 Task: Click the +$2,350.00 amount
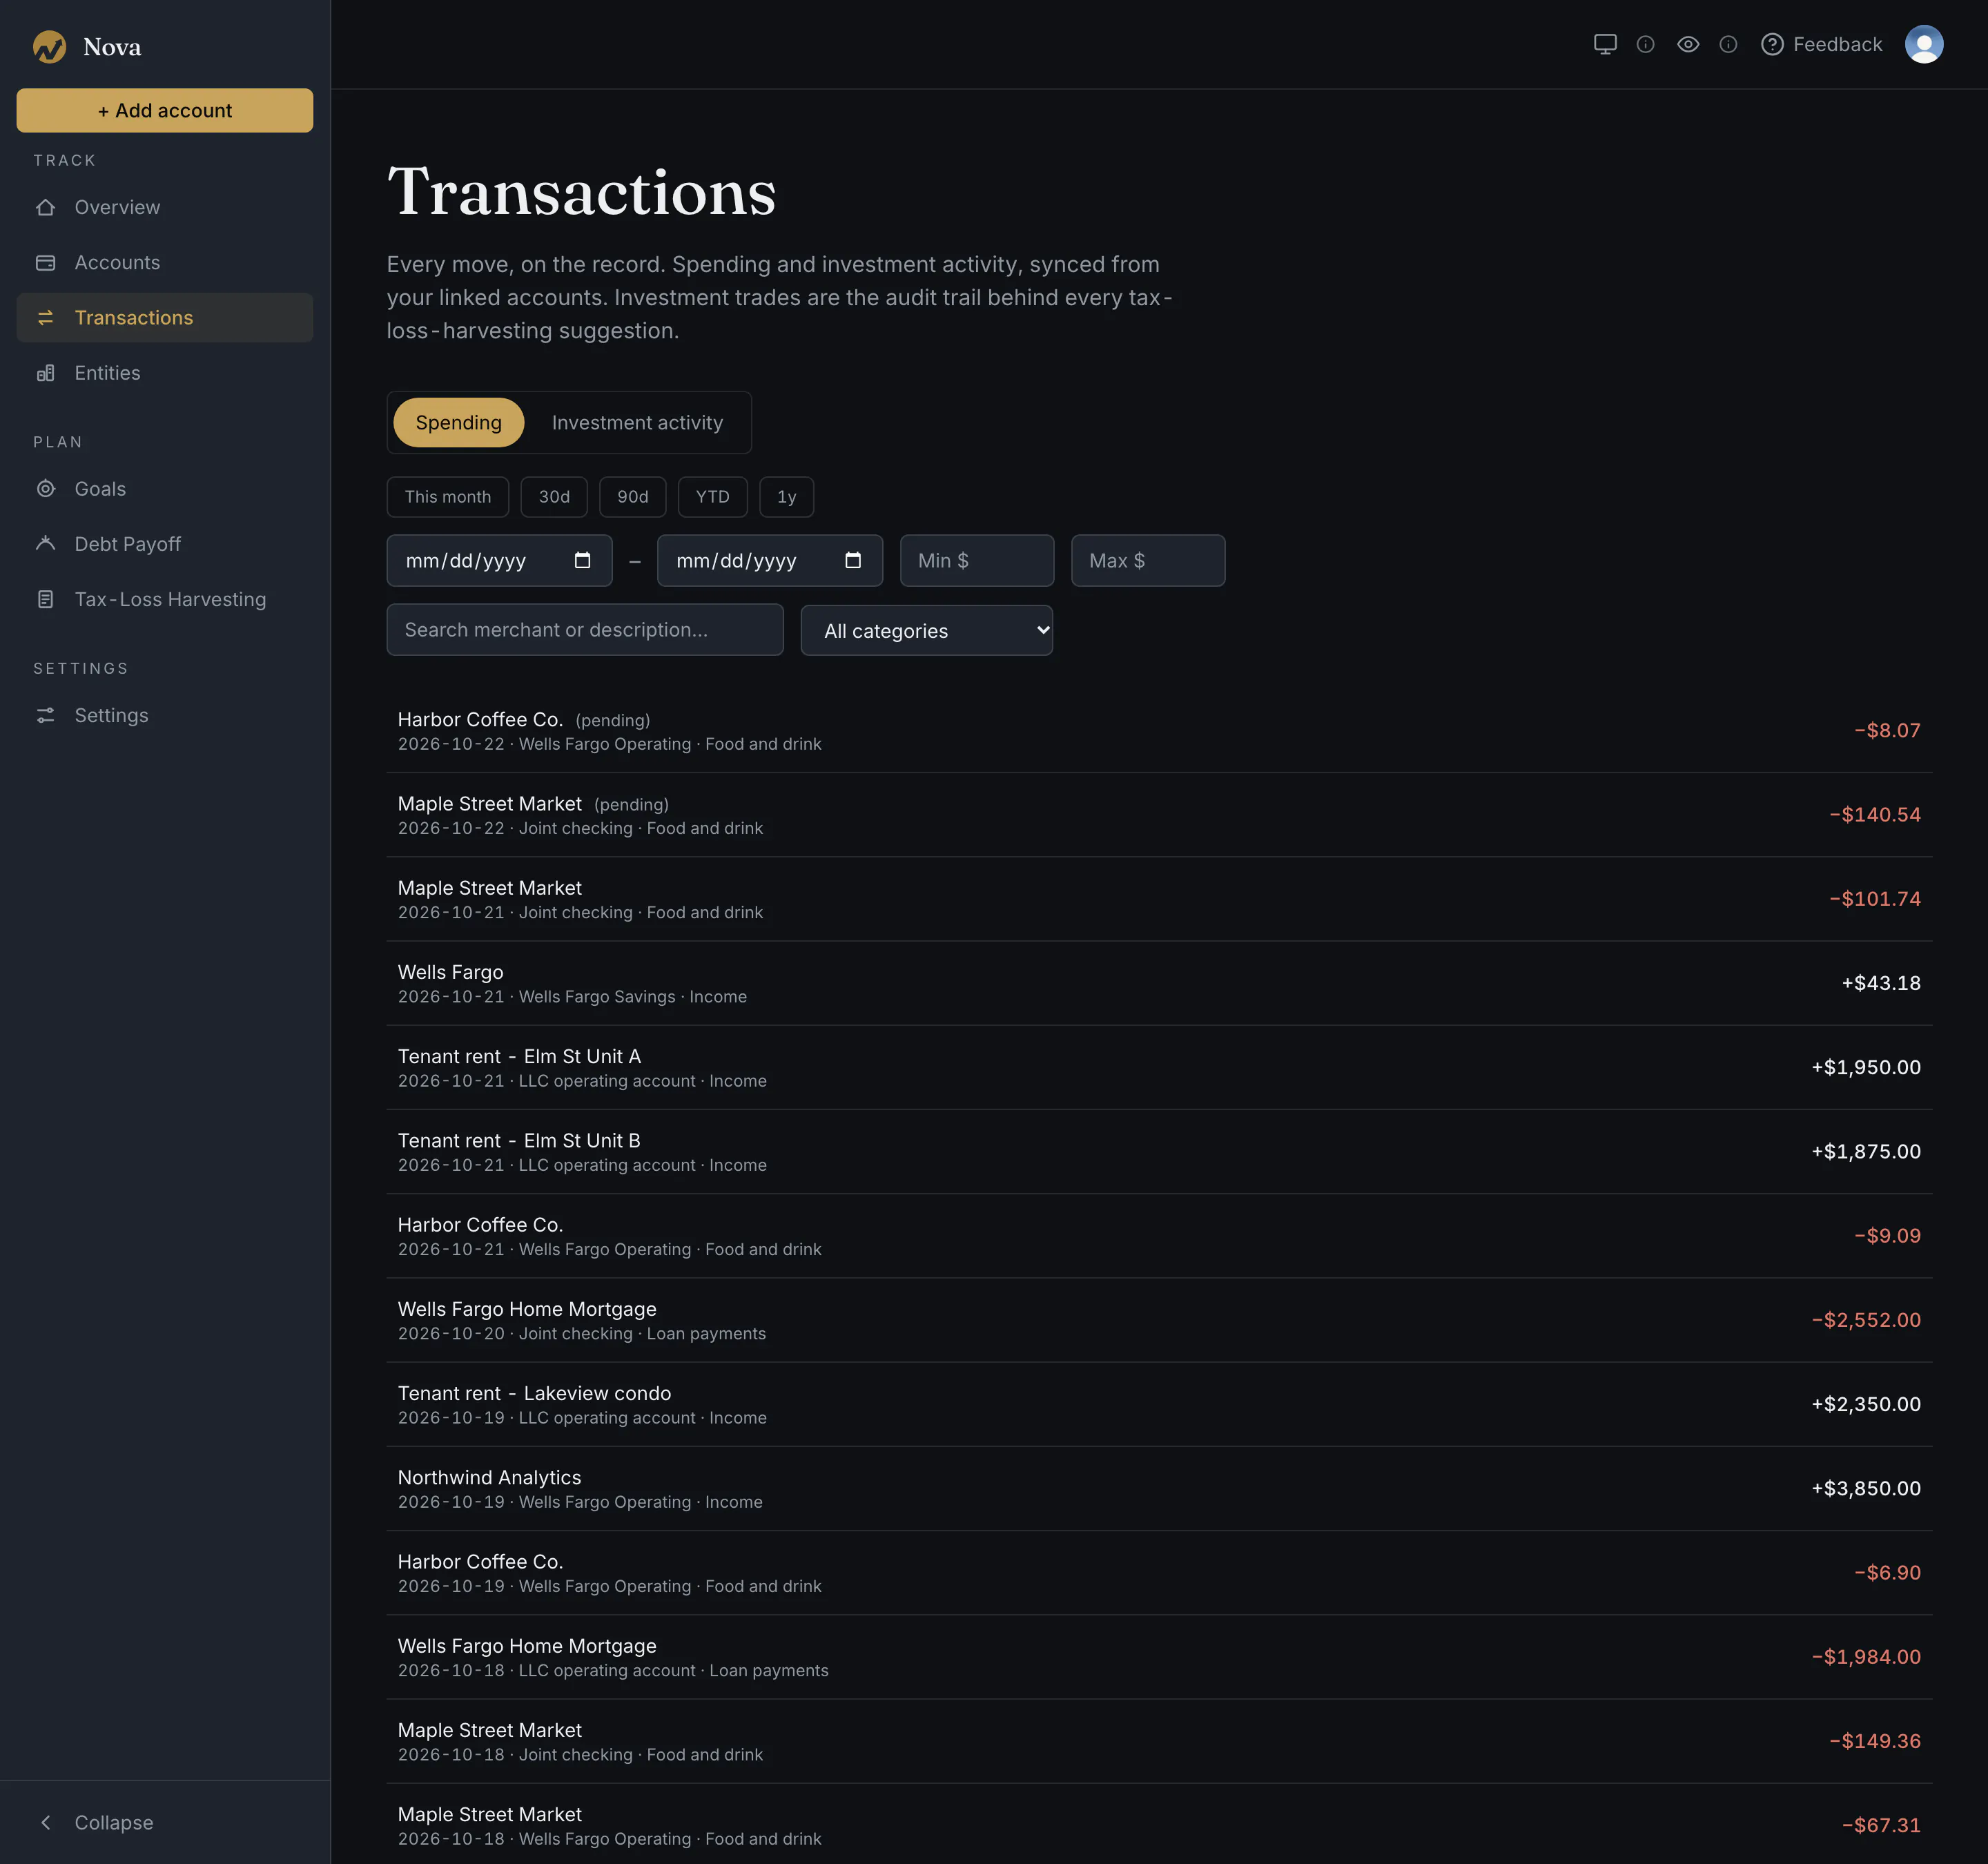point(1866,1404)
